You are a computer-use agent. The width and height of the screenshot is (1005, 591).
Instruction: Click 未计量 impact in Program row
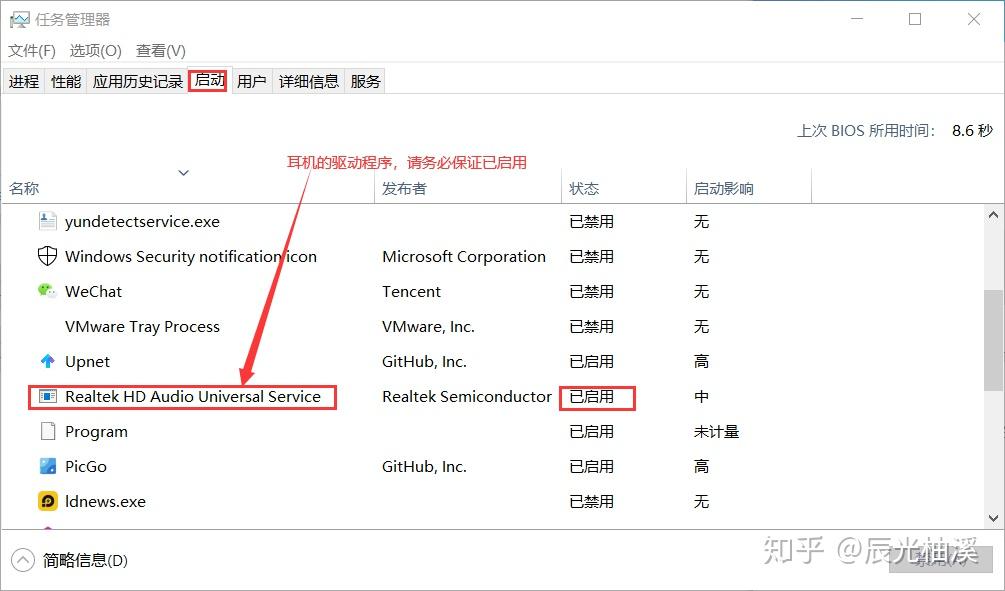click(717, 431)
